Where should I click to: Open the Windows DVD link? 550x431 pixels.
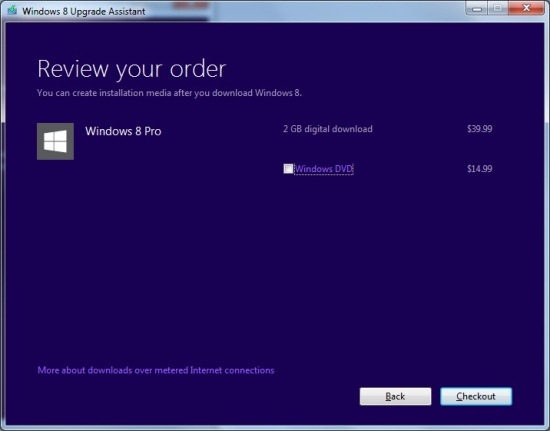(x=323, y=169)
